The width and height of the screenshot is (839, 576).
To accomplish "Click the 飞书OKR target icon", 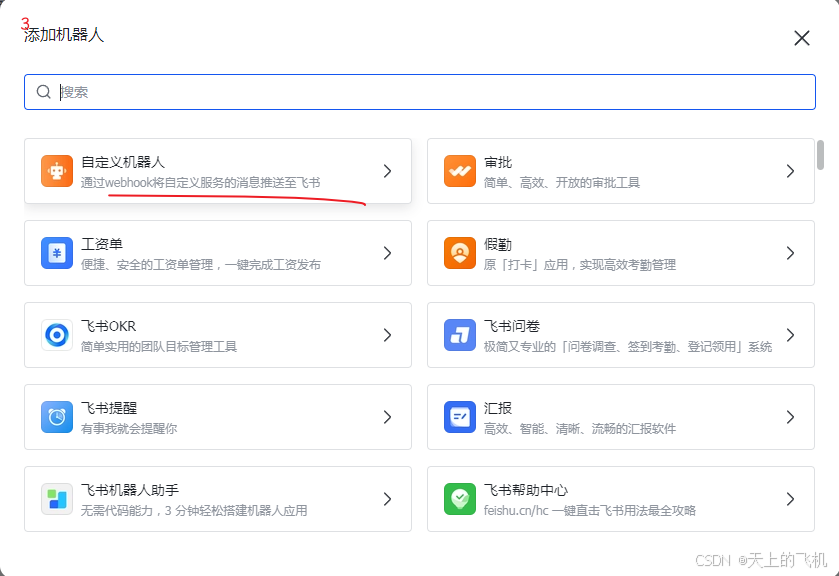I will pos(57,335).
